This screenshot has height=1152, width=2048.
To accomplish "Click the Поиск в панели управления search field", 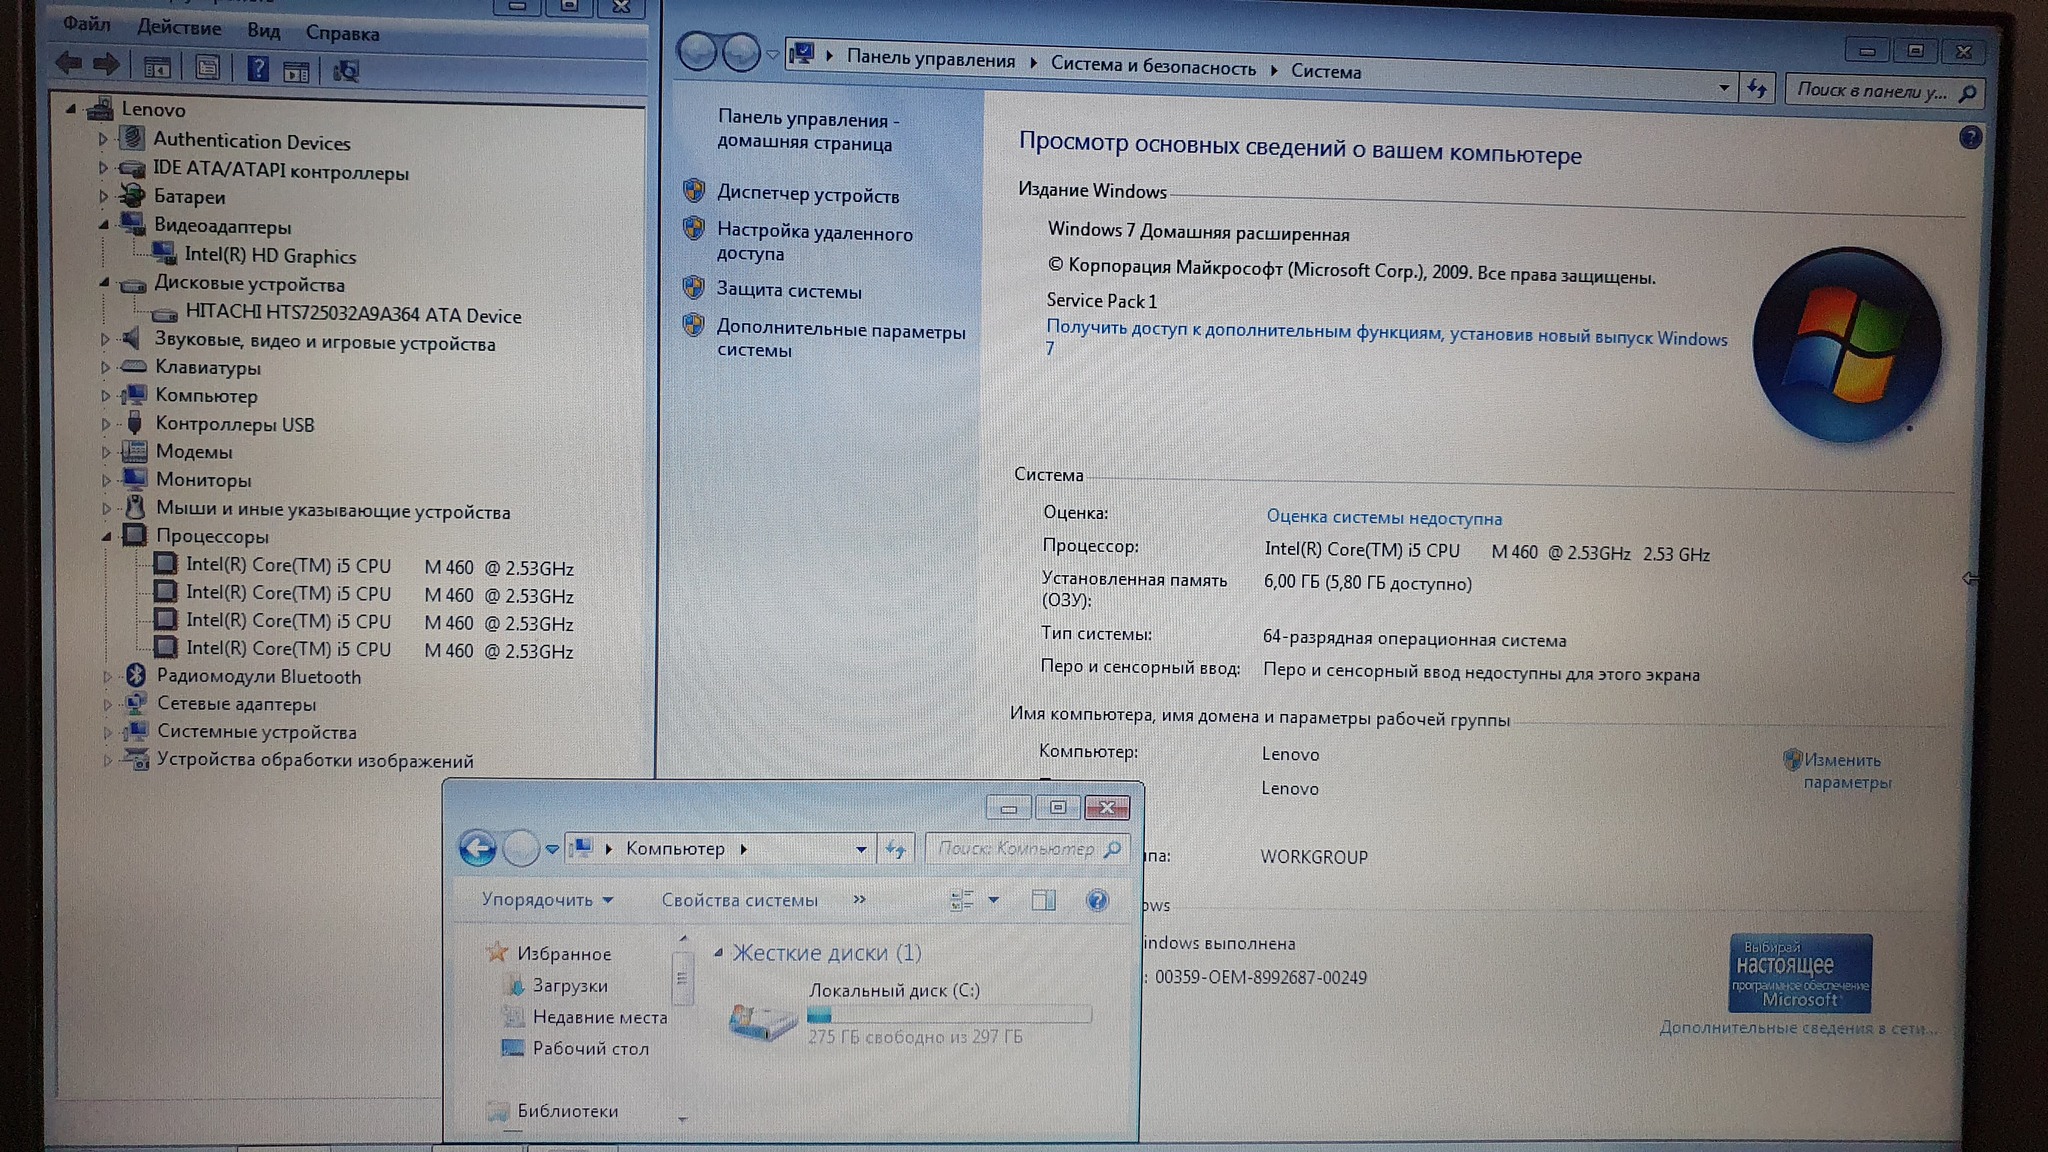I will coord(1870,92).
